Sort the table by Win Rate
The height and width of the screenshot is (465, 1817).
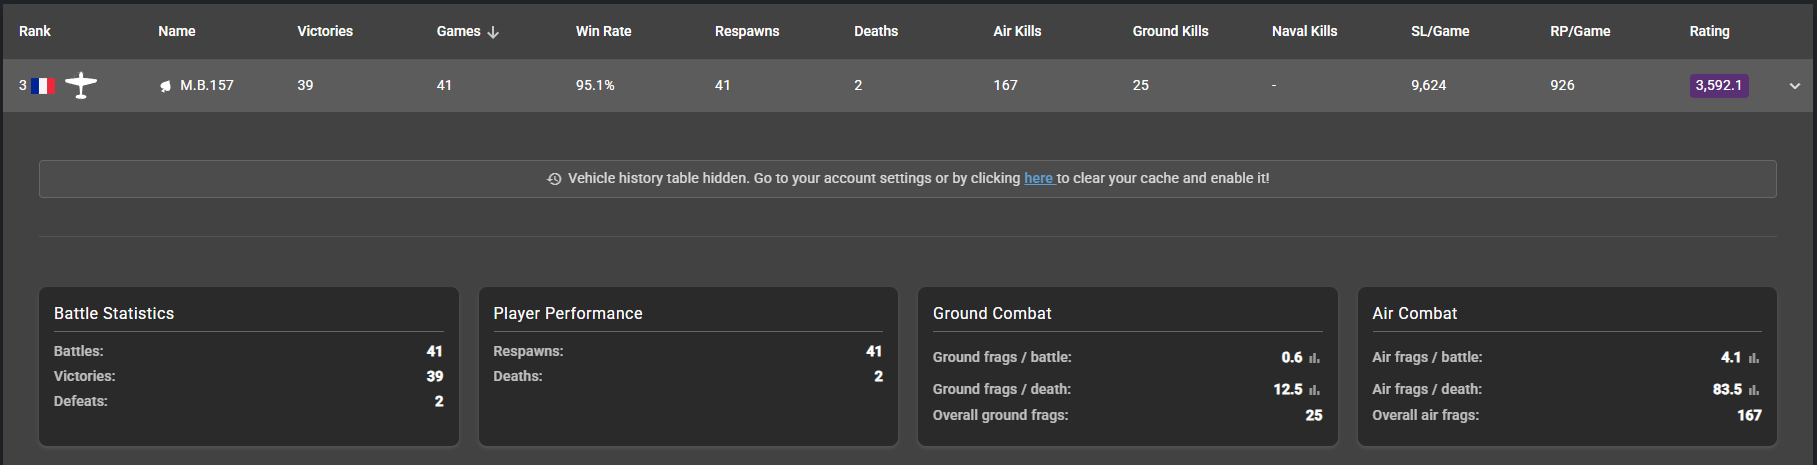click(x=603, y=31)
